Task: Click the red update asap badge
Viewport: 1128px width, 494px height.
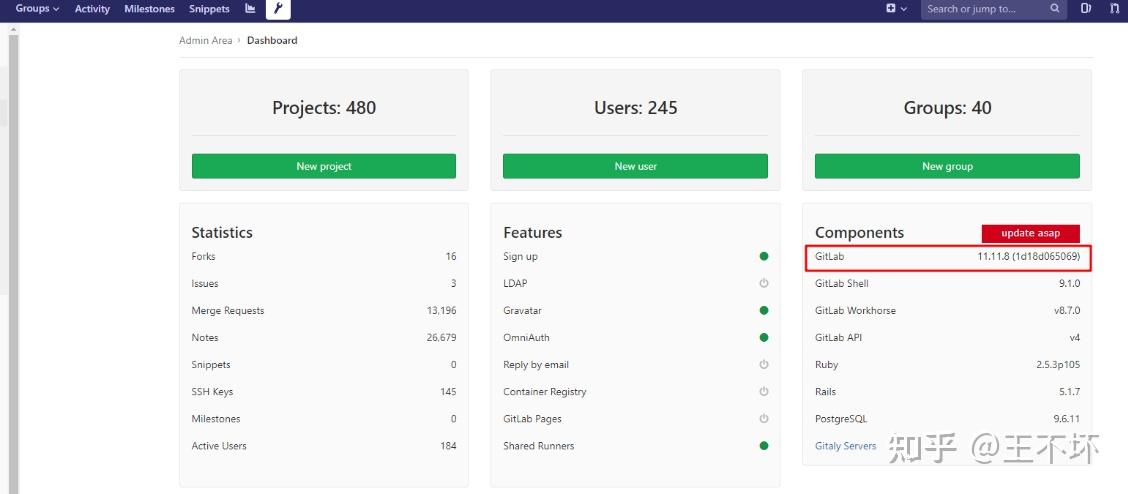Action: 1030,233
